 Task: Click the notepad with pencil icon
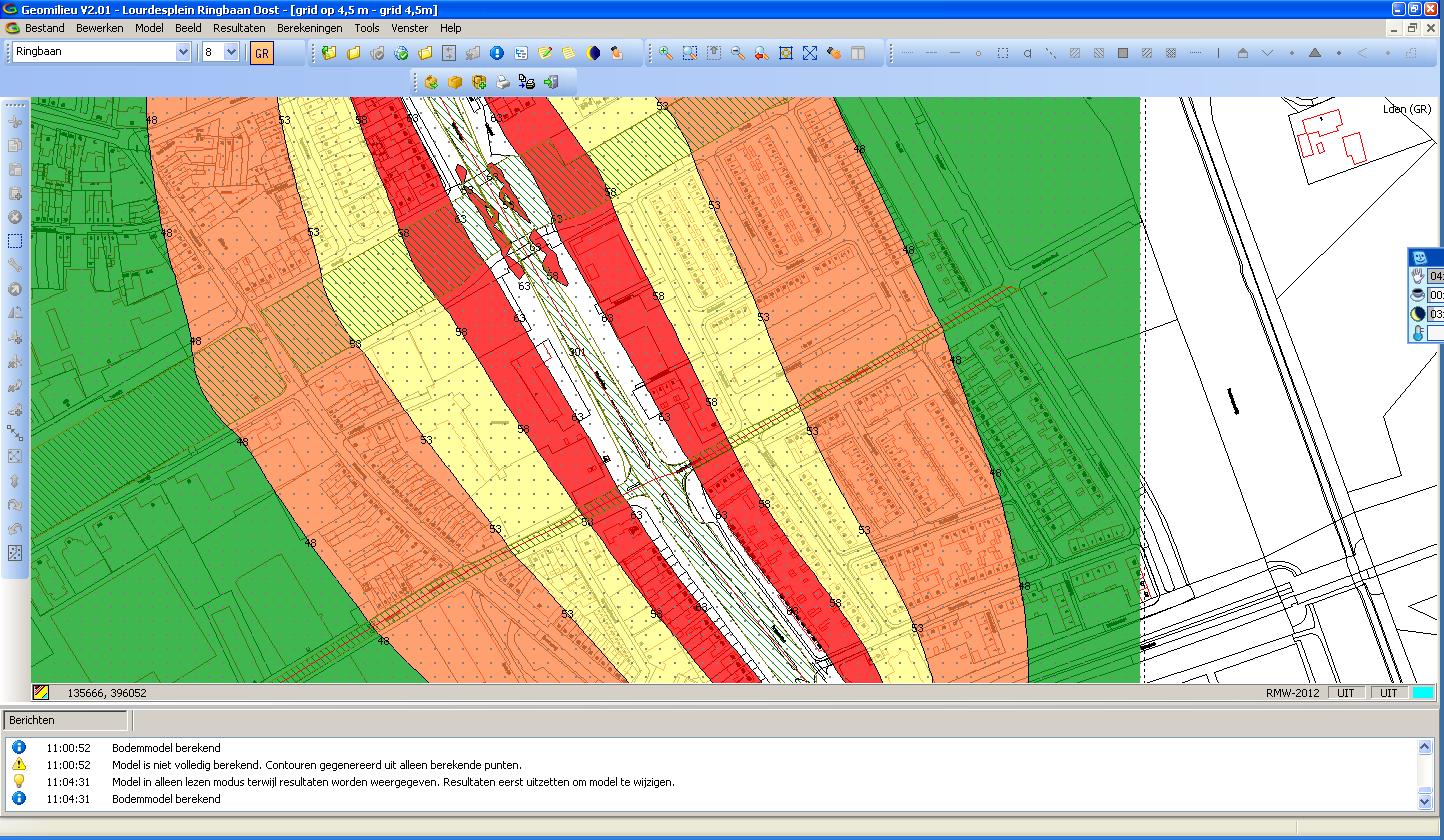point(545,53)
